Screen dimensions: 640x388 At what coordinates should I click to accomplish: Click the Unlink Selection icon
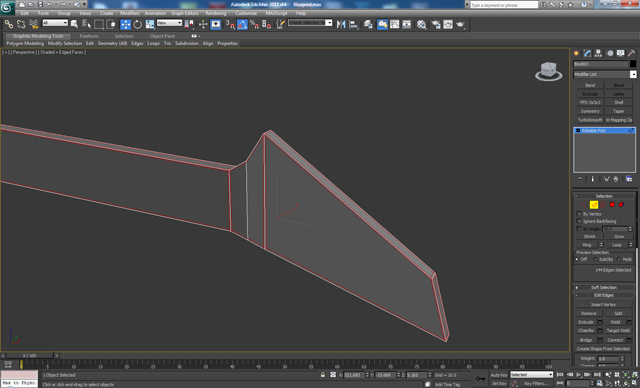(x=21, y=24)
